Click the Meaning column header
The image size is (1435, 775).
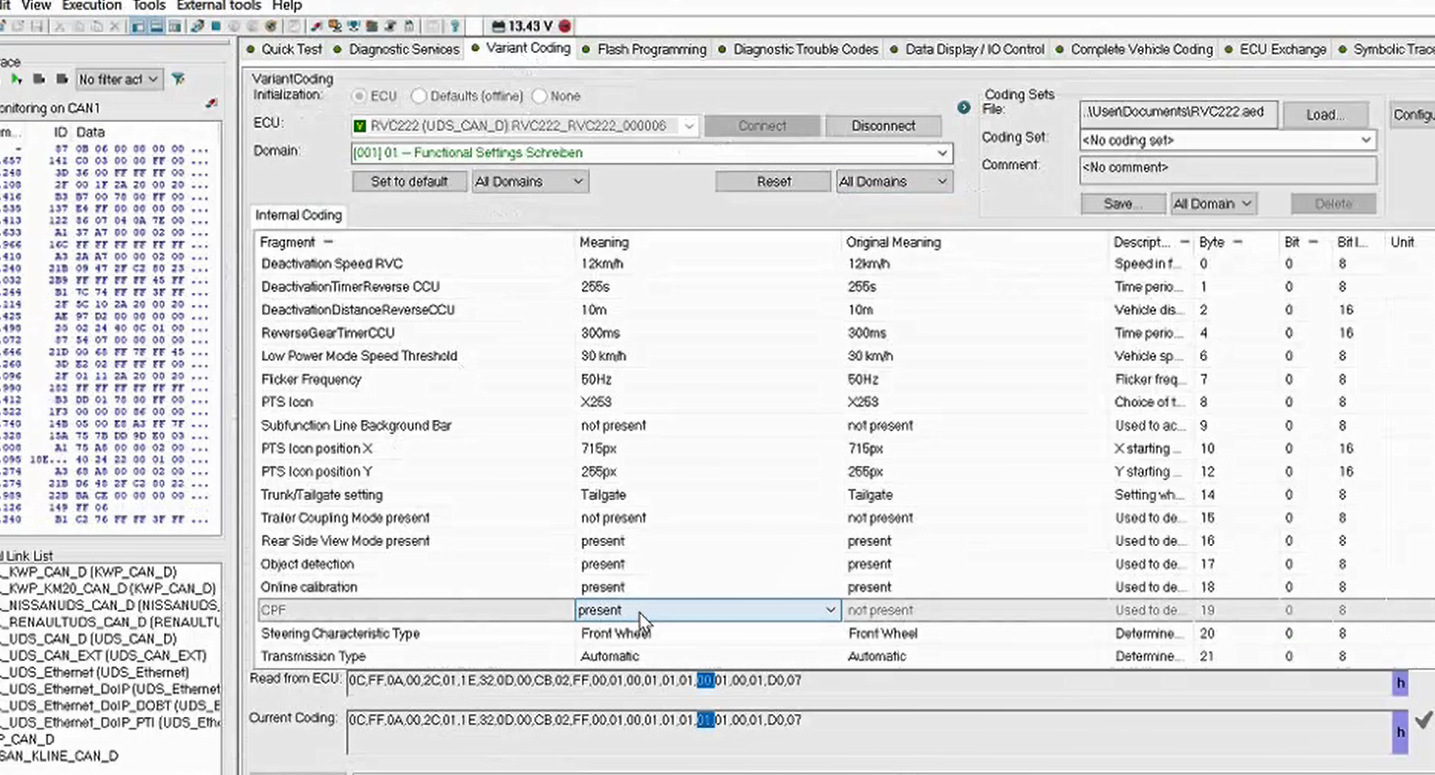(x=604, y=242)
